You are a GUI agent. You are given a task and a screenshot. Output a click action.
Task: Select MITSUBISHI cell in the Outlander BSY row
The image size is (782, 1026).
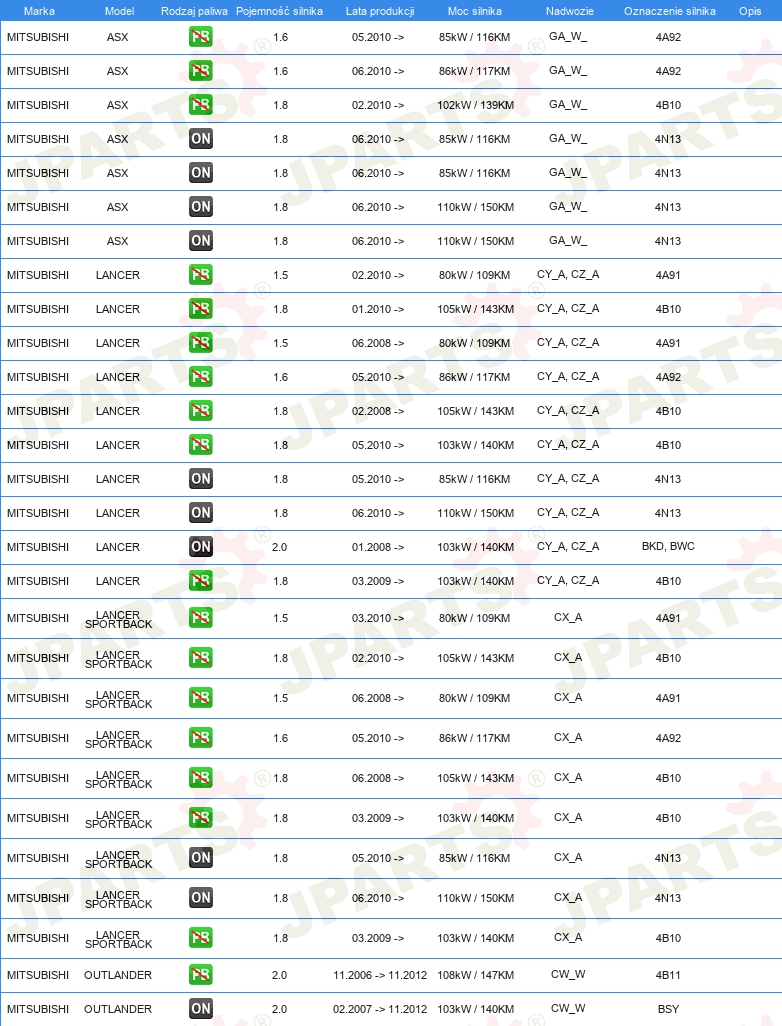coord(38,1009)
